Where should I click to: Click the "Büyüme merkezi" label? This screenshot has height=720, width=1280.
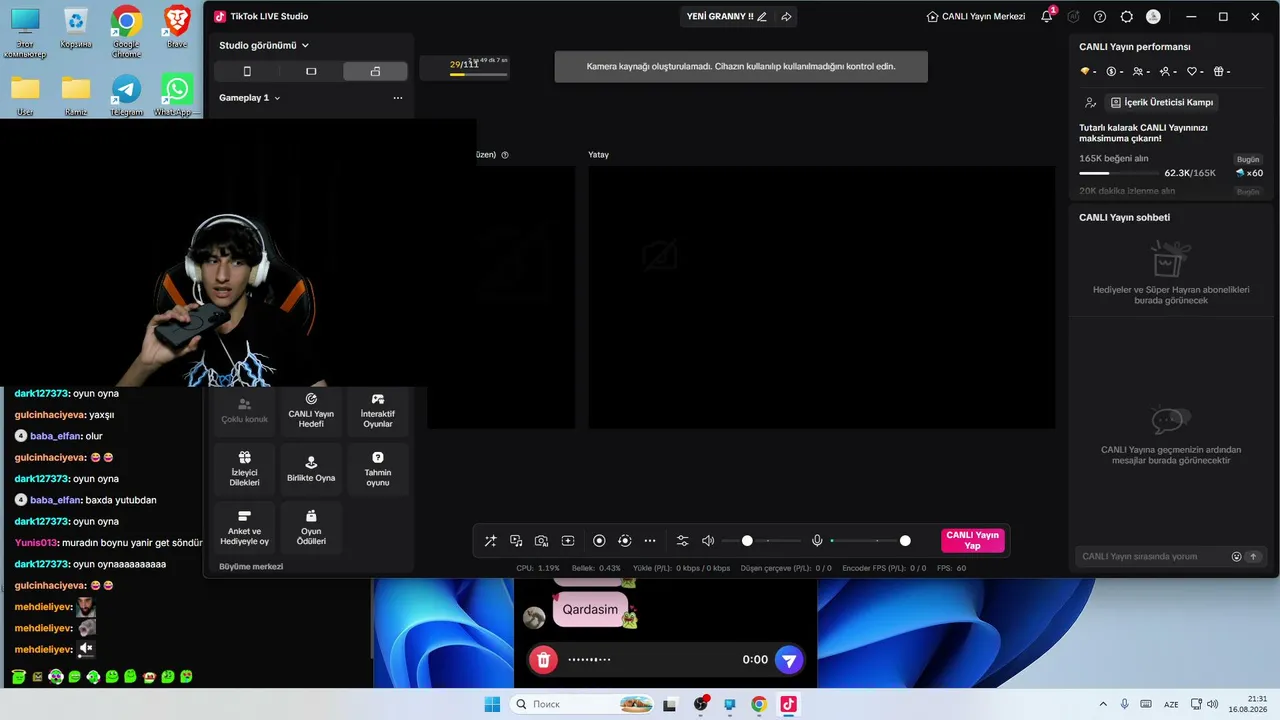[251, 566]
